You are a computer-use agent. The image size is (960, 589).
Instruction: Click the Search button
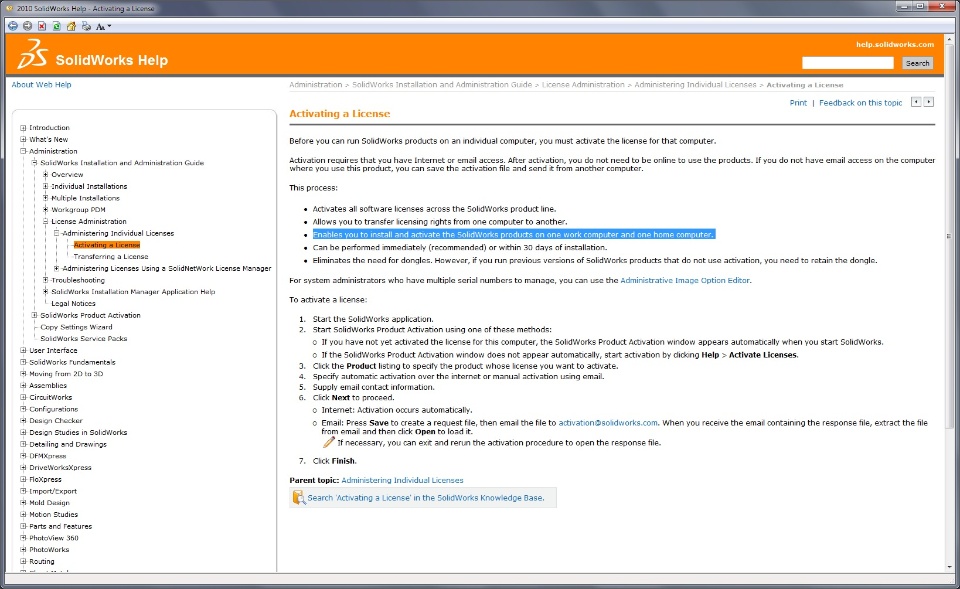coord(917,62)
